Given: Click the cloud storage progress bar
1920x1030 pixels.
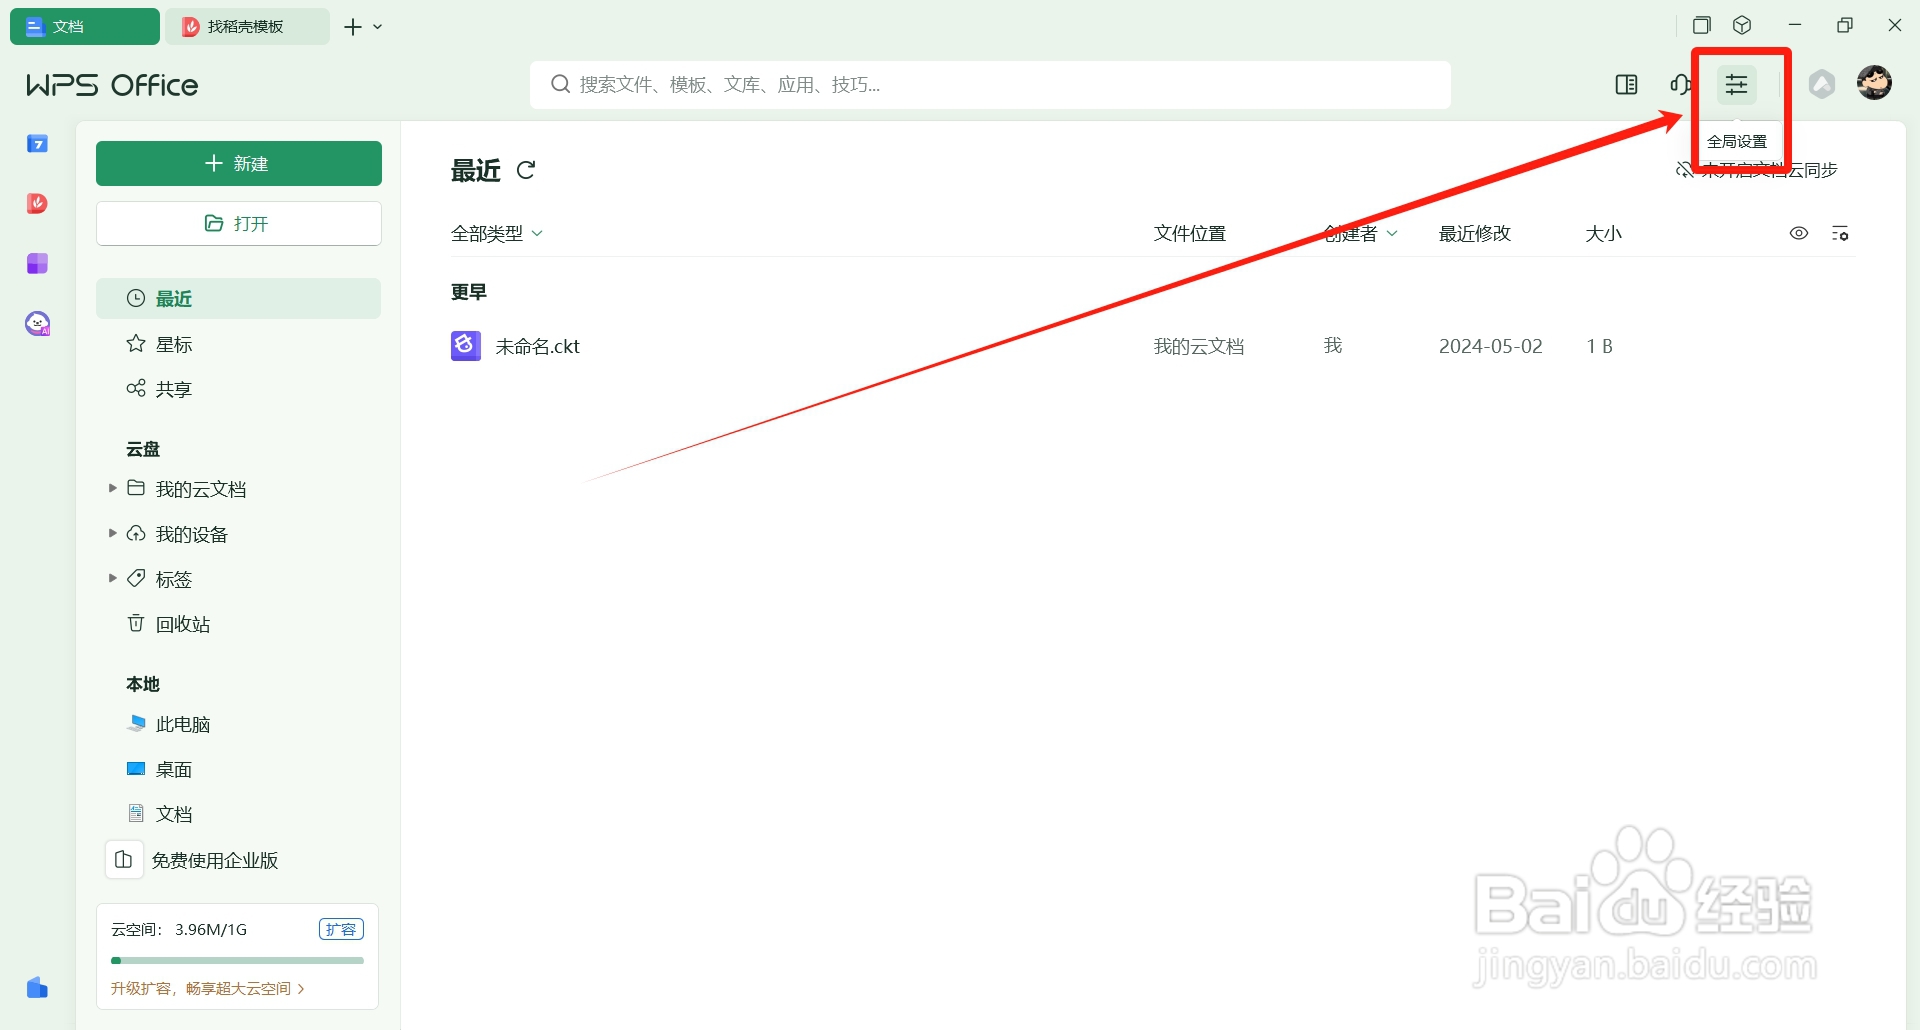Looking at the screenshot, I should click(x=237, y=960).
